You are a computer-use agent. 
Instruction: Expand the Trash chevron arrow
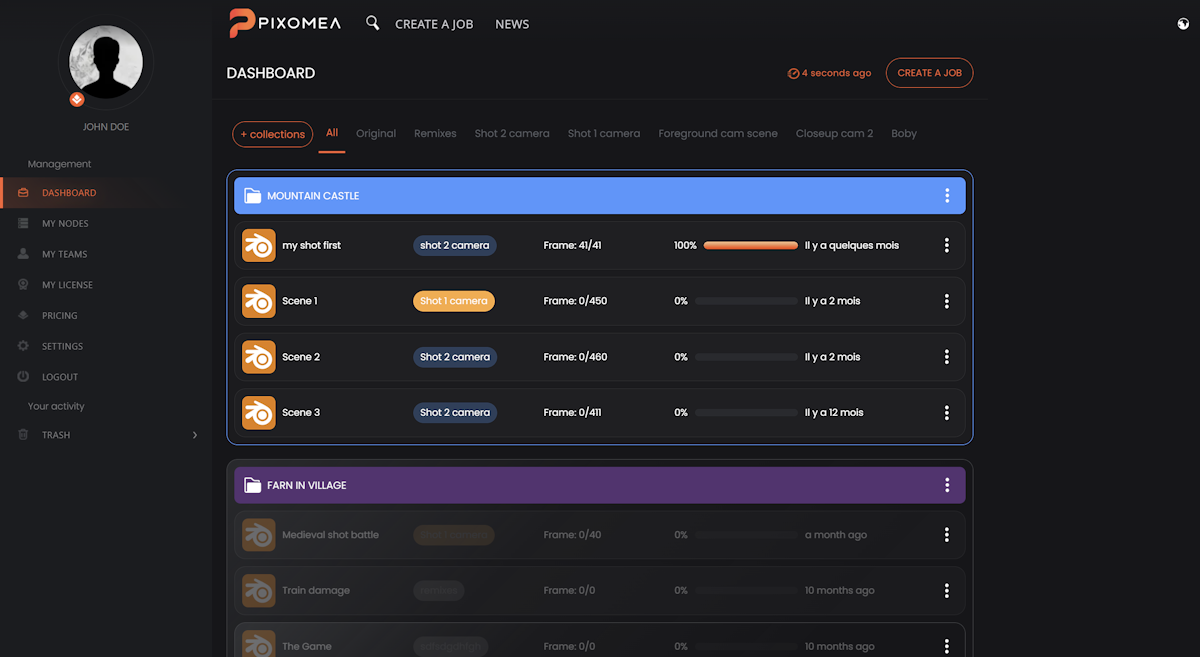pos(195,435)
